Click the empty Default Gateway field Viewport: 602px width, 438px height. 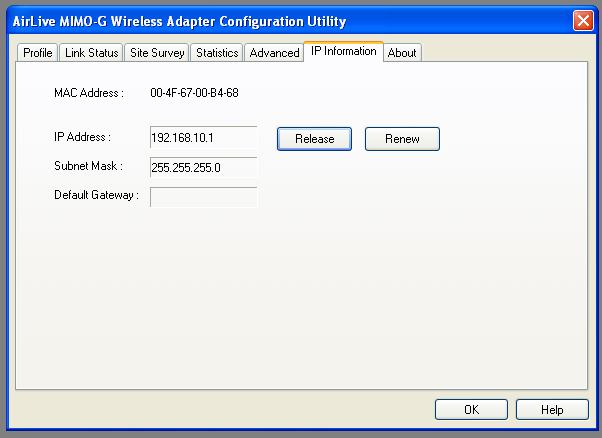click(x=203, y=197)
